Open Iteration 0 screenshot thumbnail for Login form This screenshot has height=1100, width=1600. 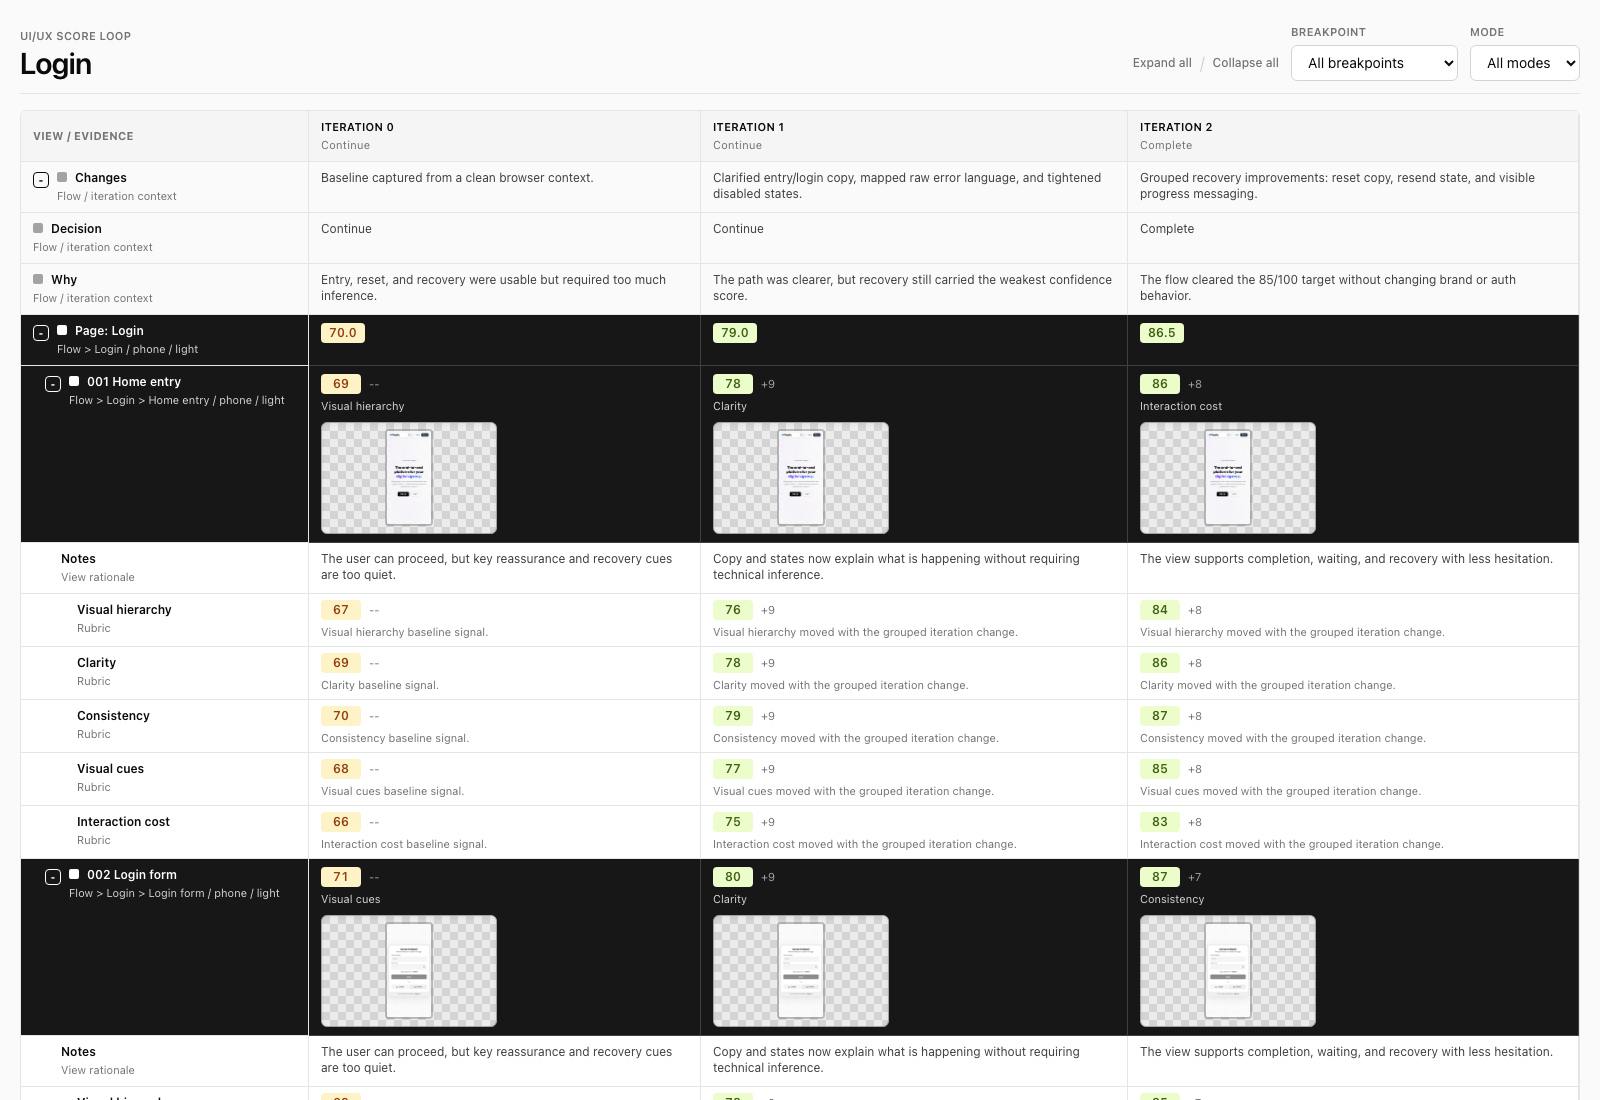point(409,971)
